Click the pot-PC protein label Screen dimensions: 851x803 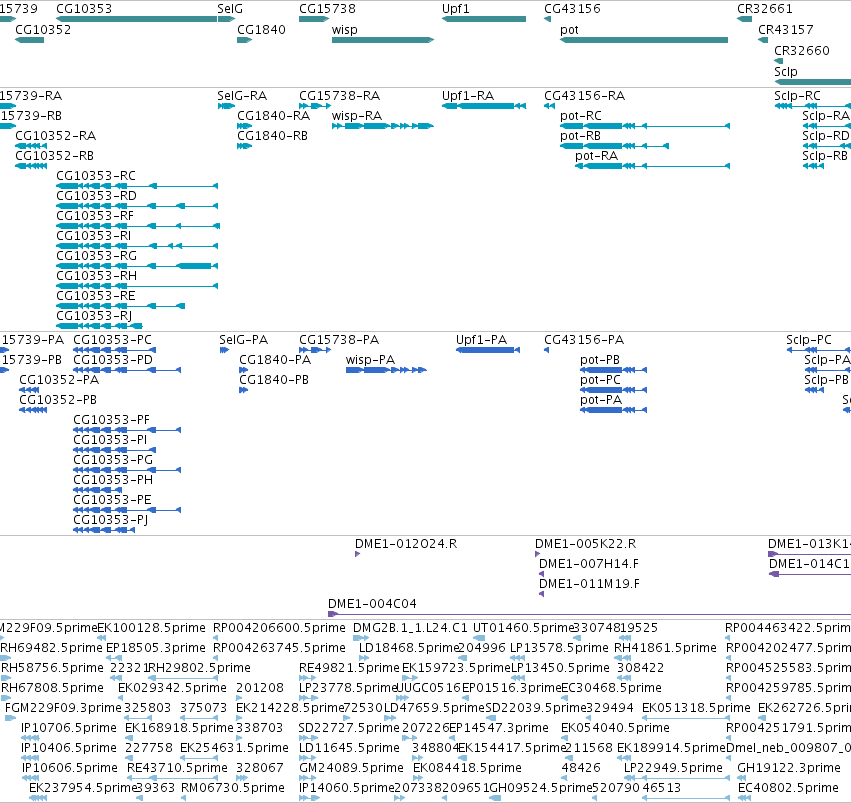pos(600,380)
